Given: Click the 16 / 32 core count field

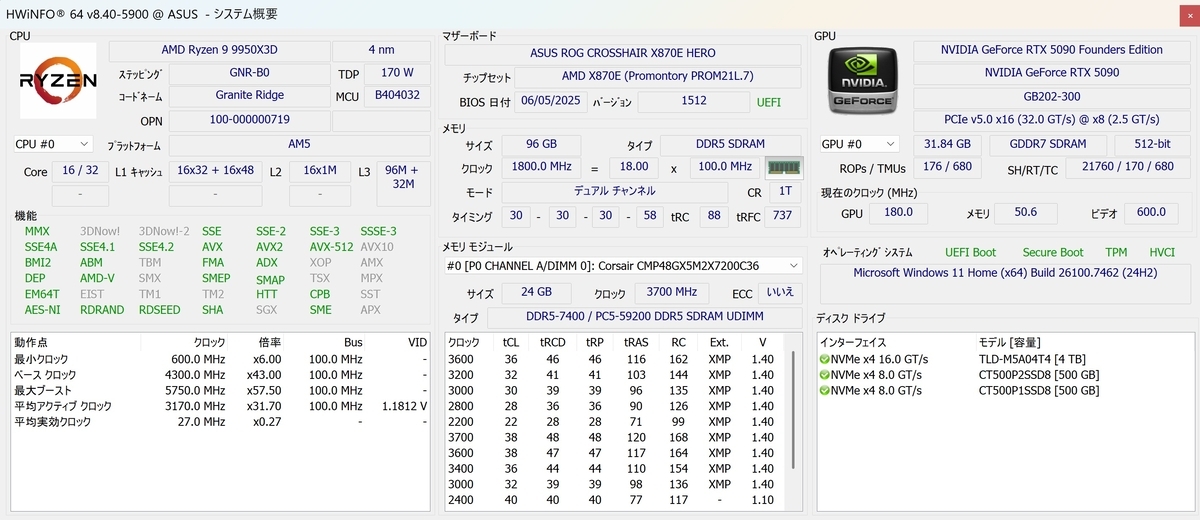Looking at the screenshot, I should pyautogui.click(x=80, y=171).
